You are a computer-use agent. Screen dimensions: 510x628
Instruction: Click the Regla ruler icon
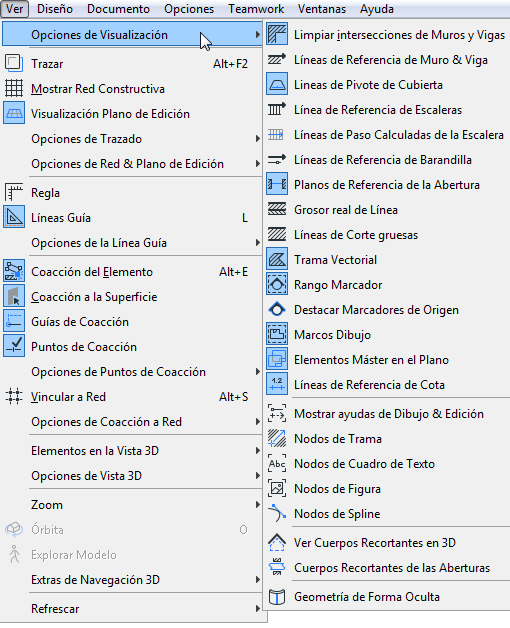(x=14, y=193)
